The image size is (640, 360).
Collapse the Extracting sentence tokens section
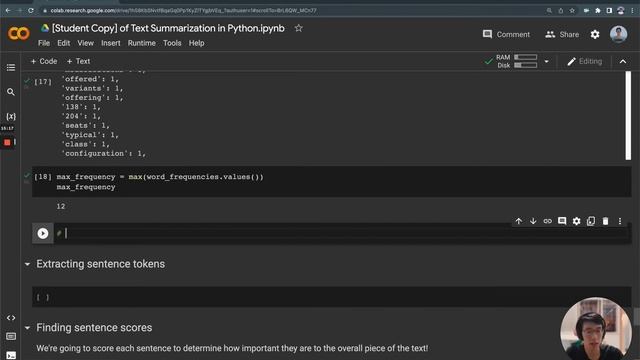tap(27, 264)
